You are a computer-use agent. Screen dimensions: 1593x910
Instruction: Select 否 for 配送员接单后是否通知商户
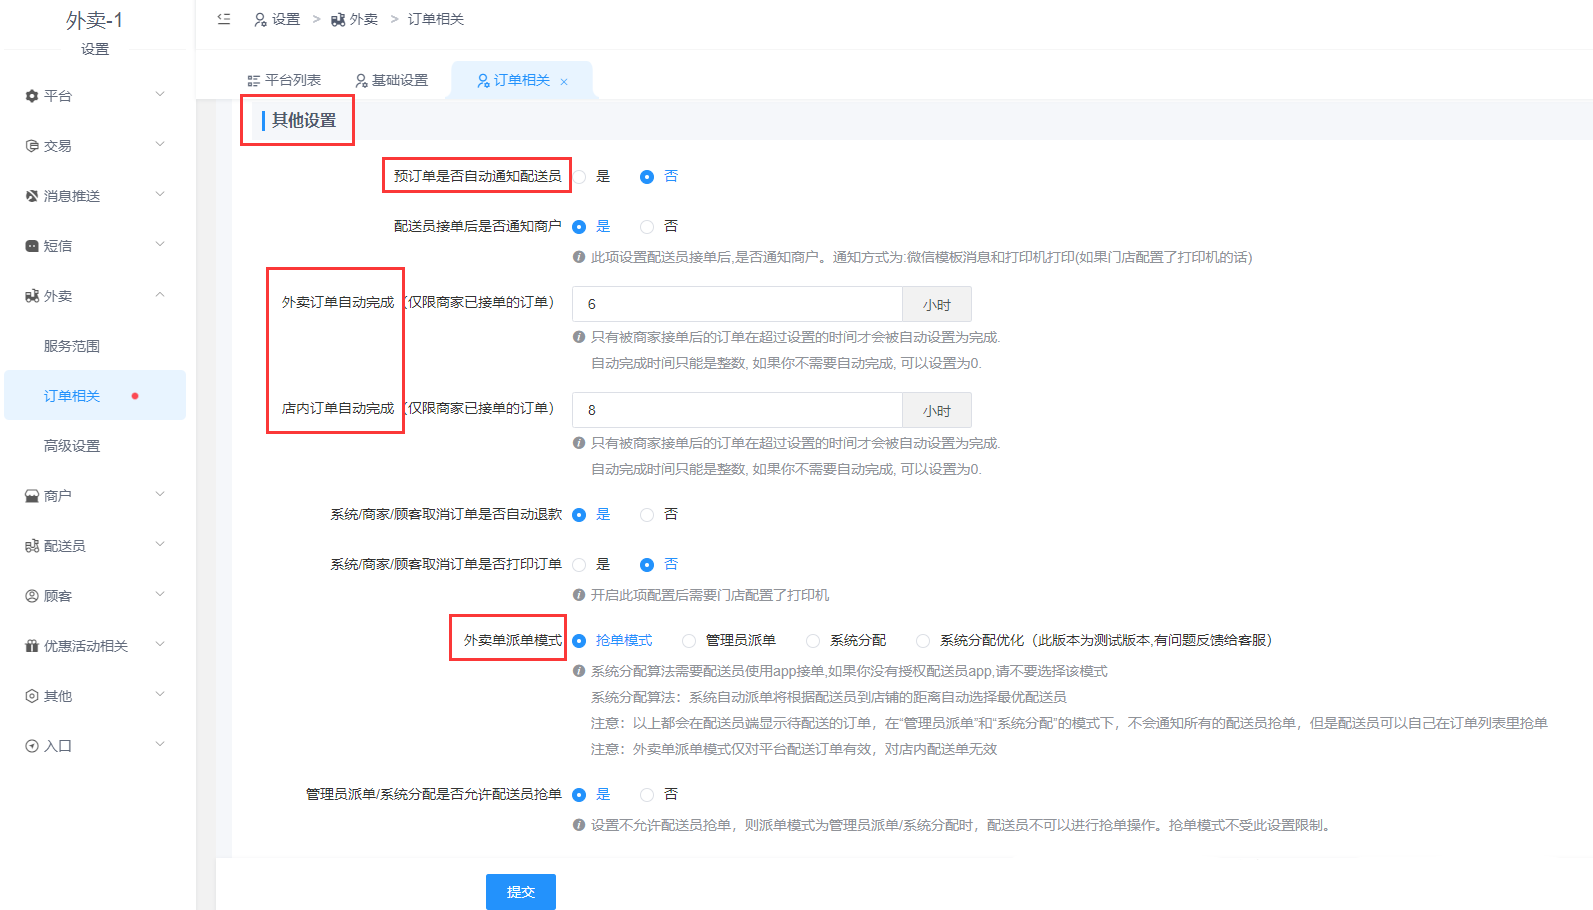[647, 227]
